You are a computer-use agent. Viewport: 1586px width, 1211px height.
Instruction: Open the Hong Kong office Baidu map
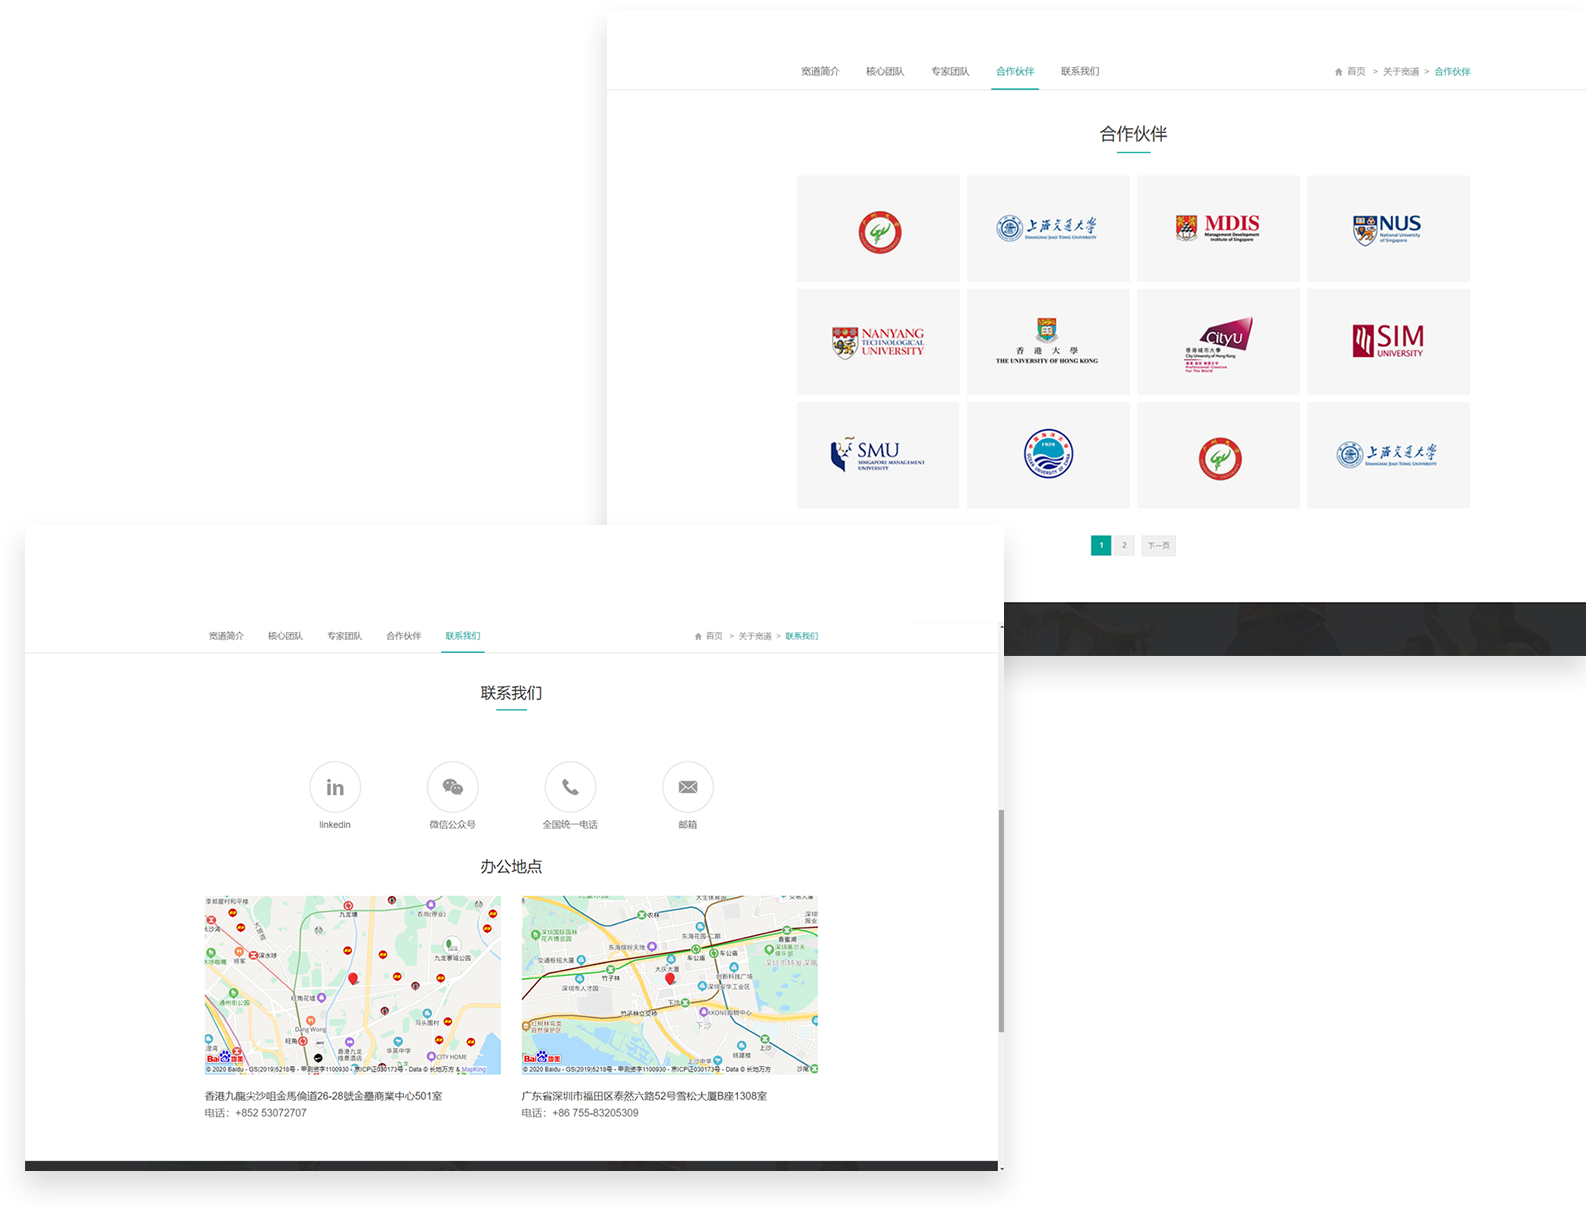click(353, 985)
